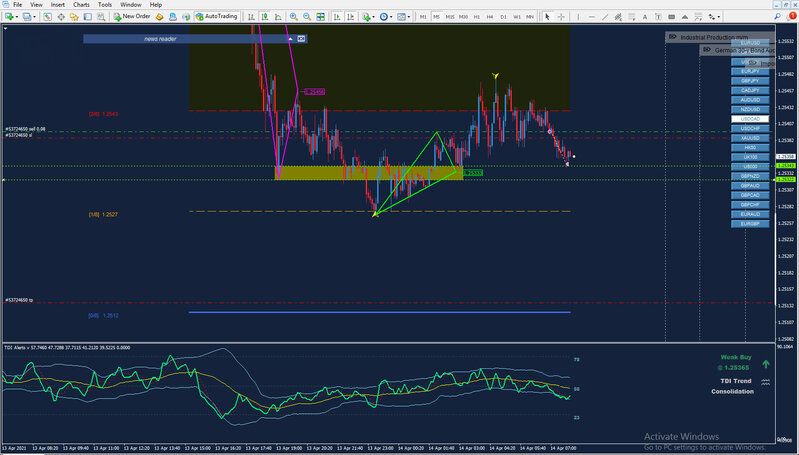Screen dimensions: 799x455
Task: Draw a vertical line tool
Action: pyautogui.click(x=578, y=17)
